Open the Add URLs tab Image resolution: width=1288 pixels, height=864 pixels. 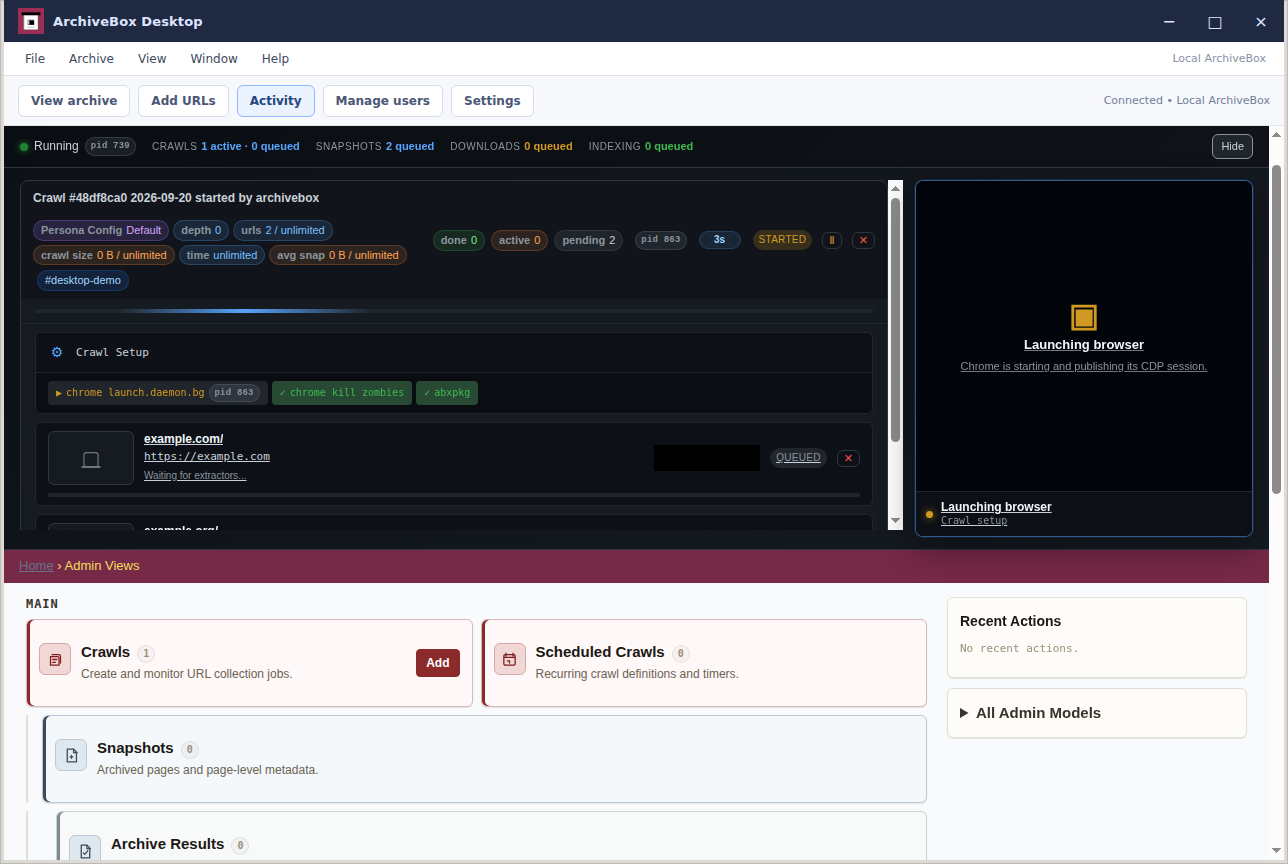coord(183,101)
